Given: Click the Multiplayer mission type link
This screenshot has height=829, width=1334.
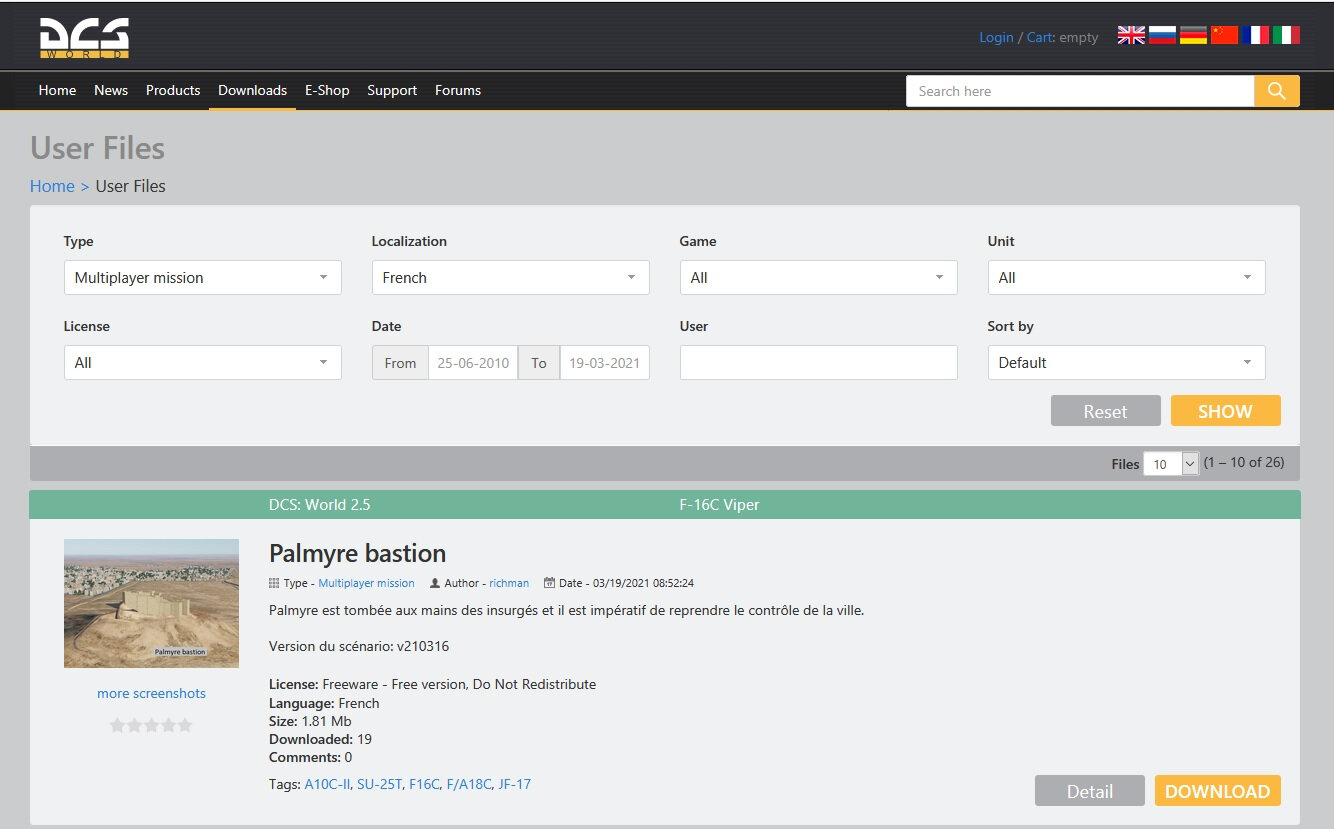Looking at the screenshot, I should coord(366,583).
